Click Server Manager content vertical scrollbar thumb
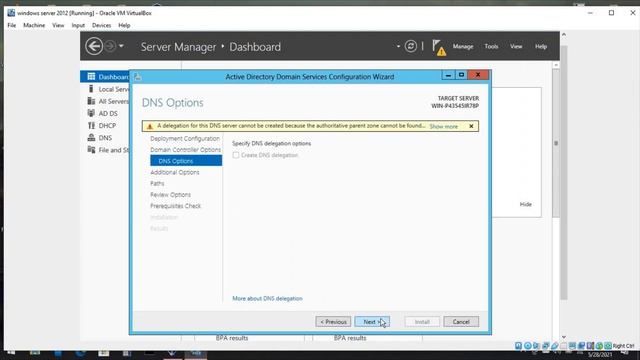The width and height of the screenshot is (640, 360). 556,143
